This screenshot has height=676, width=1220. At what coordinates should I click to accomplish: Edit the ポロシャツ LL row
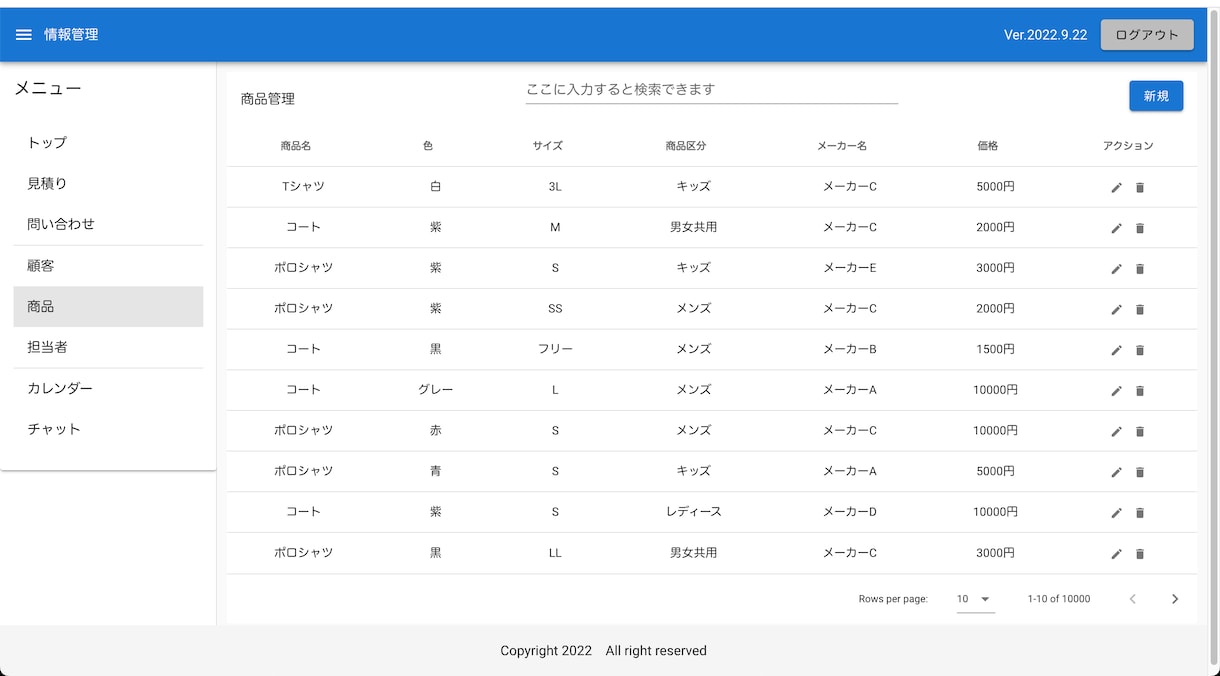pos(1117,554)
